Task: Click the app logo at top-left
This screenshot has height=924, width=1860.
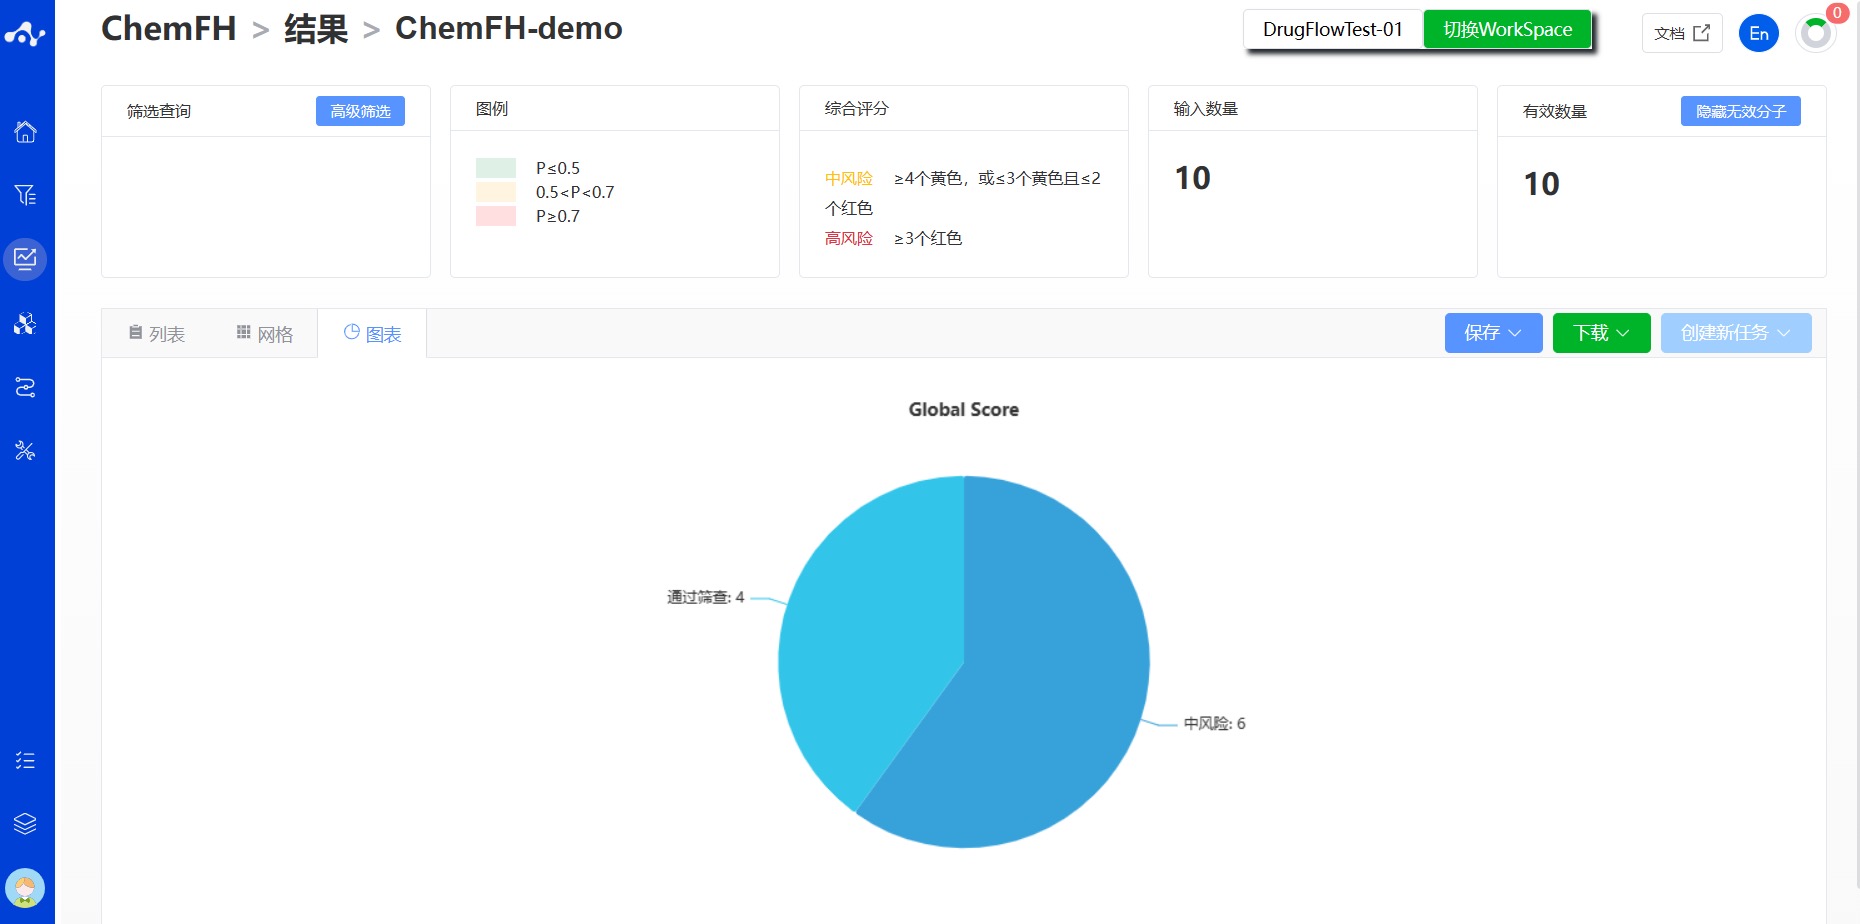Action: (25, 34)
